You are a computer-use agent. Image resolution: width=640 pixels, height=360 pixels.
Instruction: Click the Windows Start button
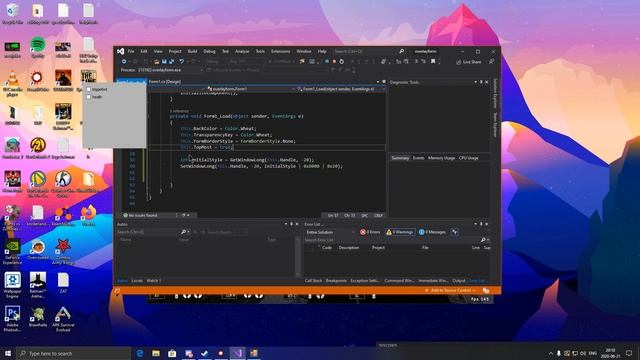tap(8, 353)
